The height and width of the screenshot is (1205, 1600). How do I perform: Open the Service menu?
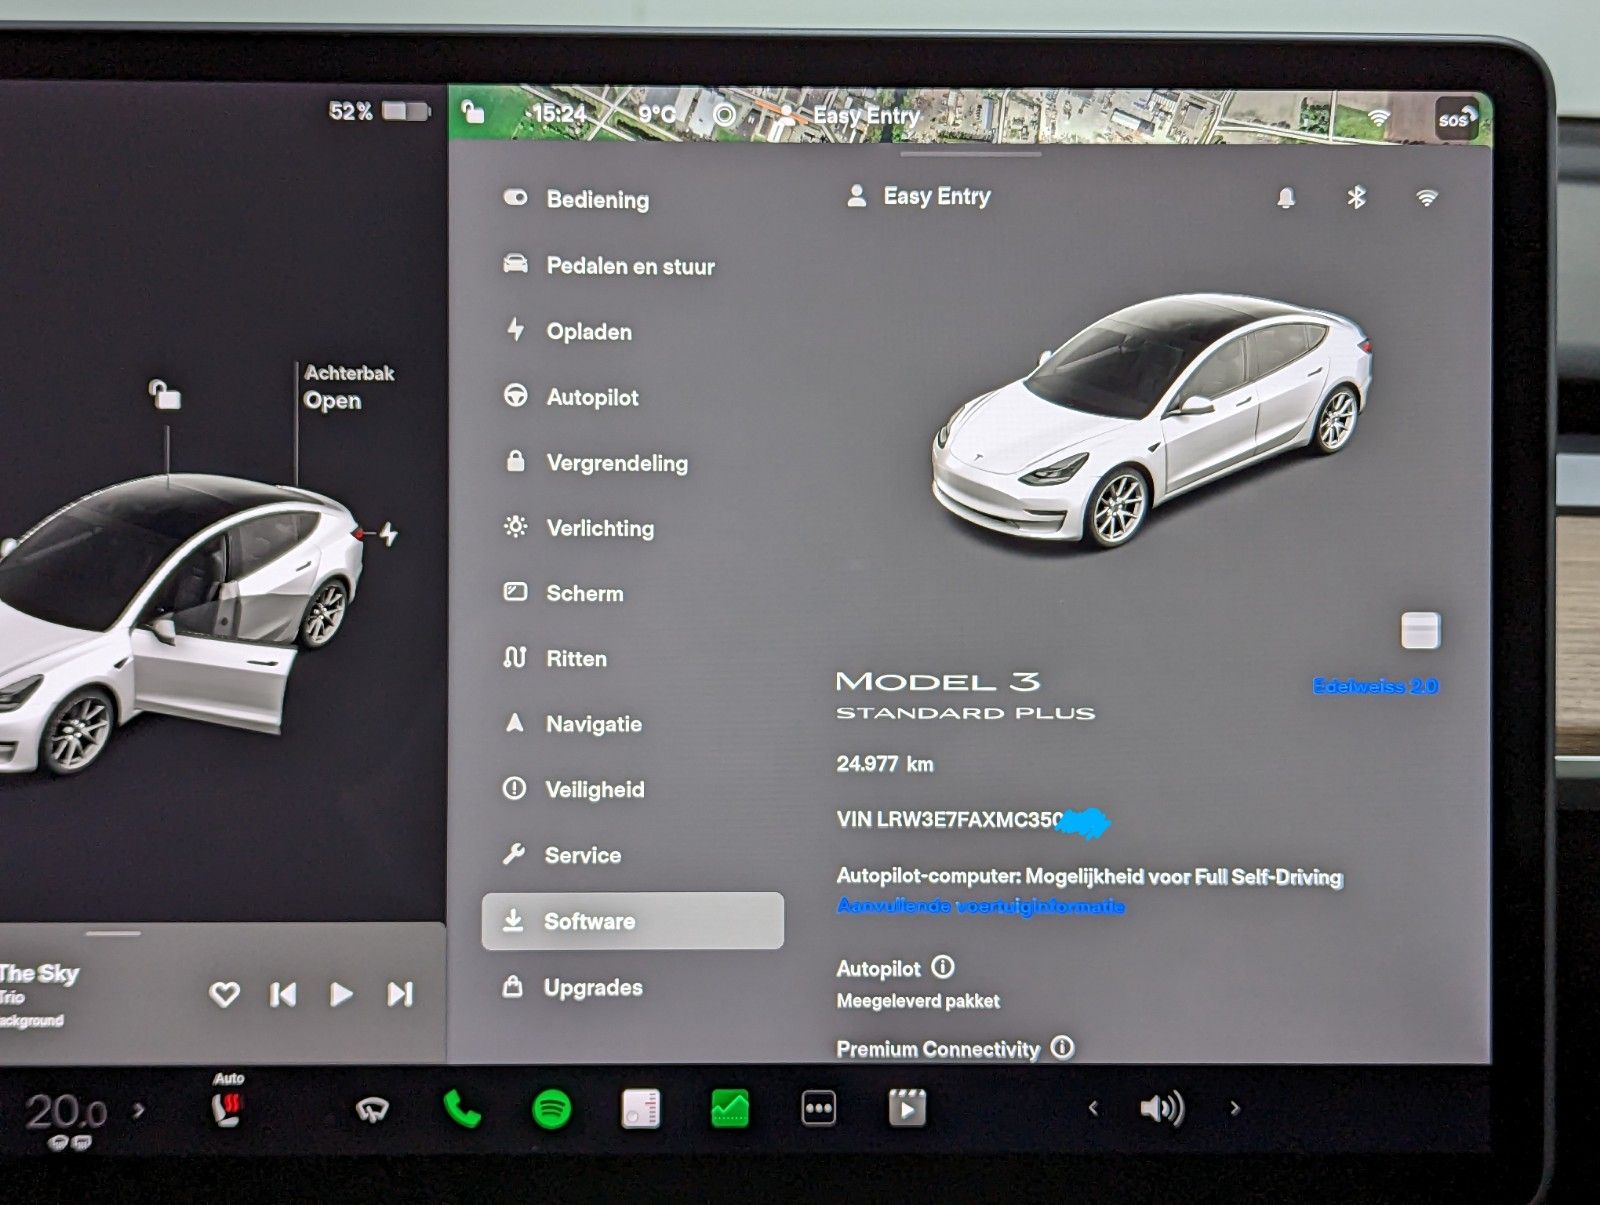(562, 855)
